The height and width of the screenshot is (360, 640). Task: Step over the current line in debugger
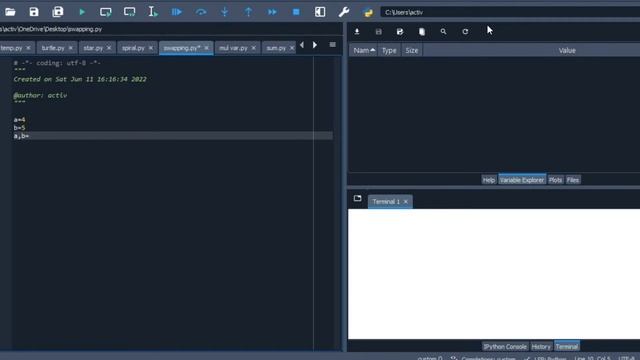click(201, 12)
